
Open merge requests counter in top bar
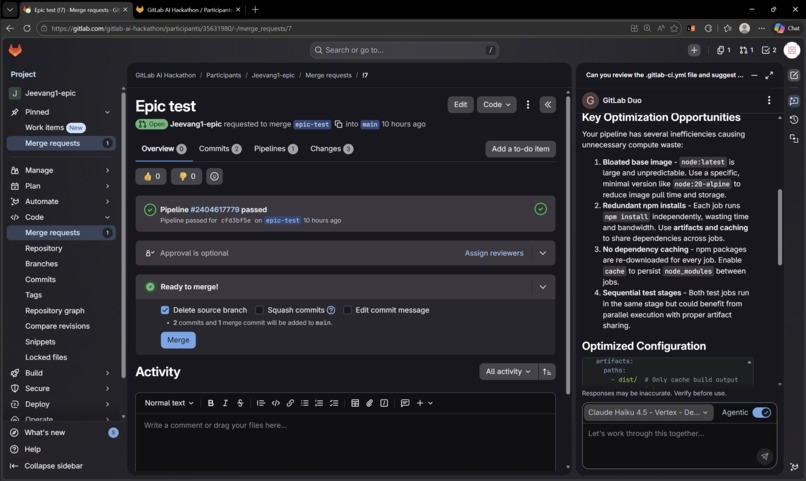pos(746,50)
